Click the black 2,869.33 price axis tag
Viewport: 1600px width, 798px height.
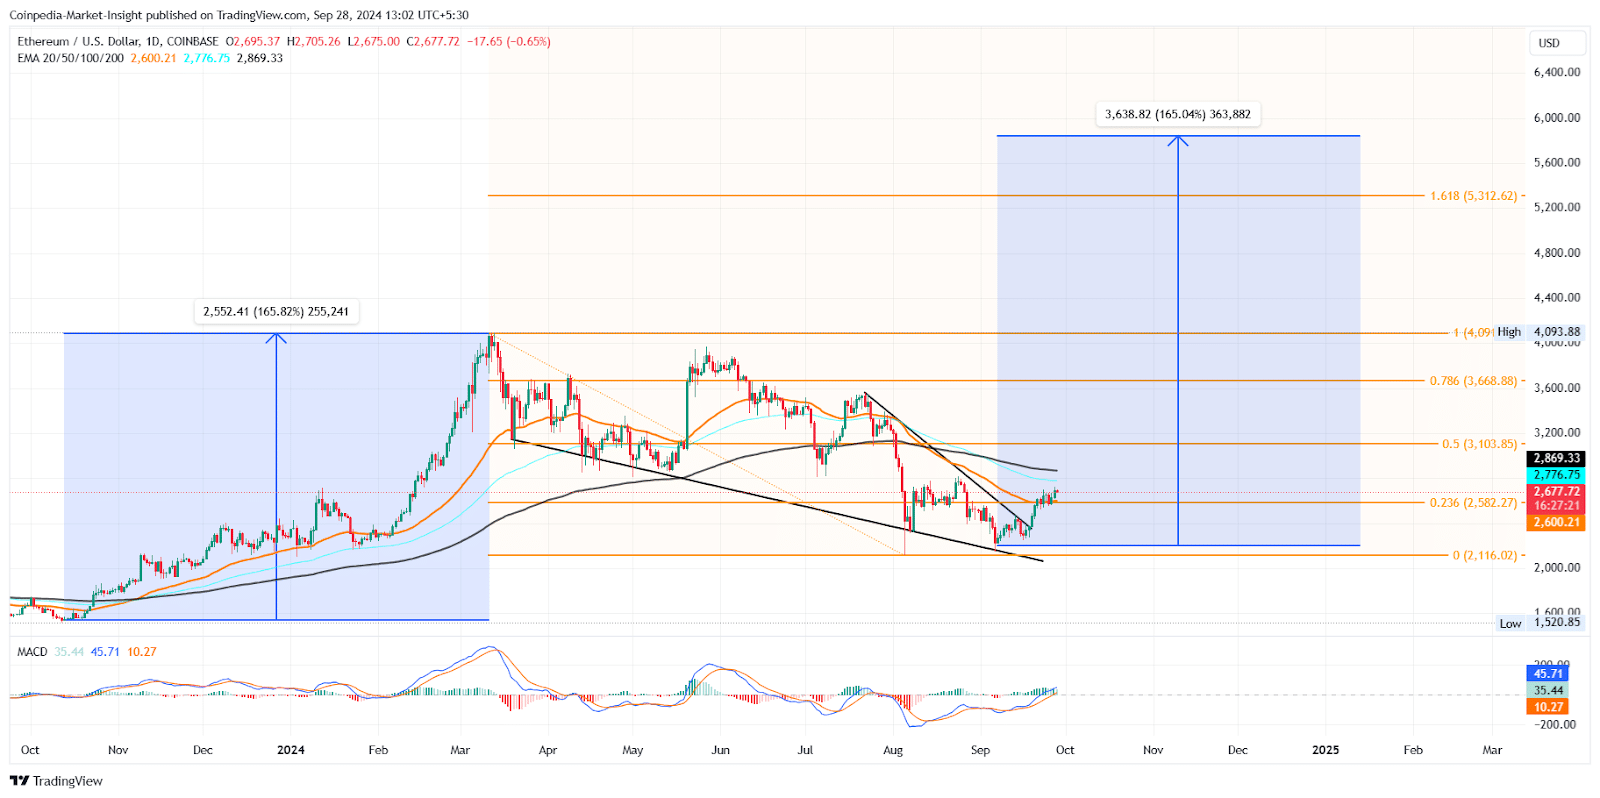1556,459
